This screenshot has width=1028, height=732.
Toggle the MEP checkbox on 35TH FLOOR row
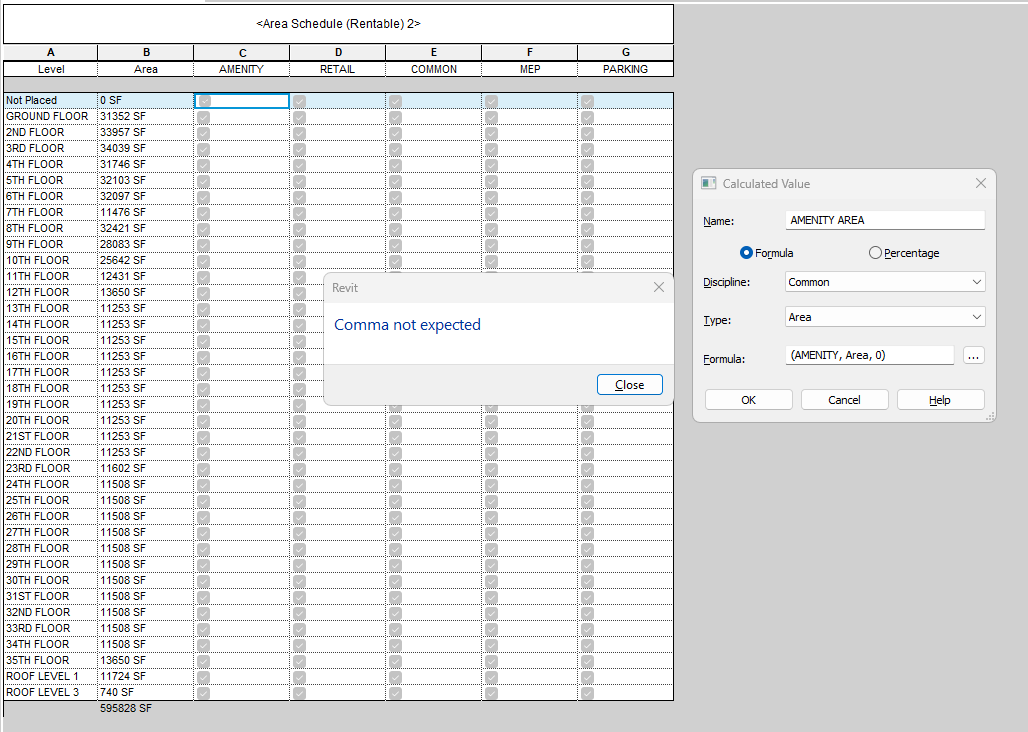click(x=491, y=660)
